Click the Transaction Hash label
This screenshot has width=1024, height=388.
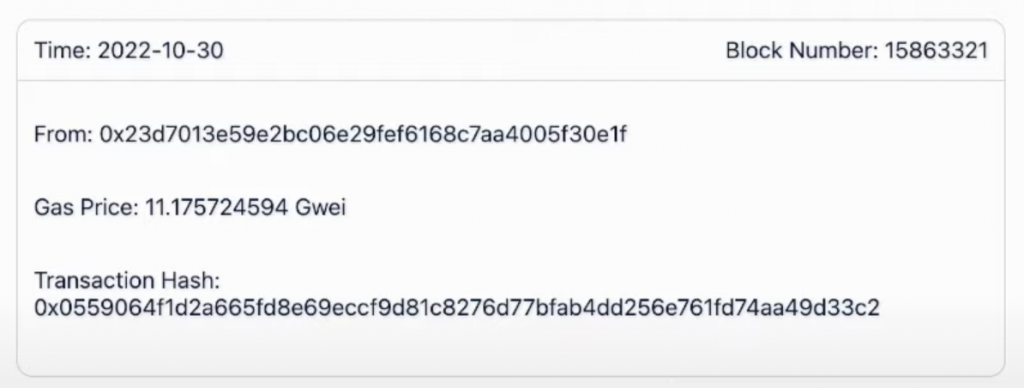click(x=127, y=281)
